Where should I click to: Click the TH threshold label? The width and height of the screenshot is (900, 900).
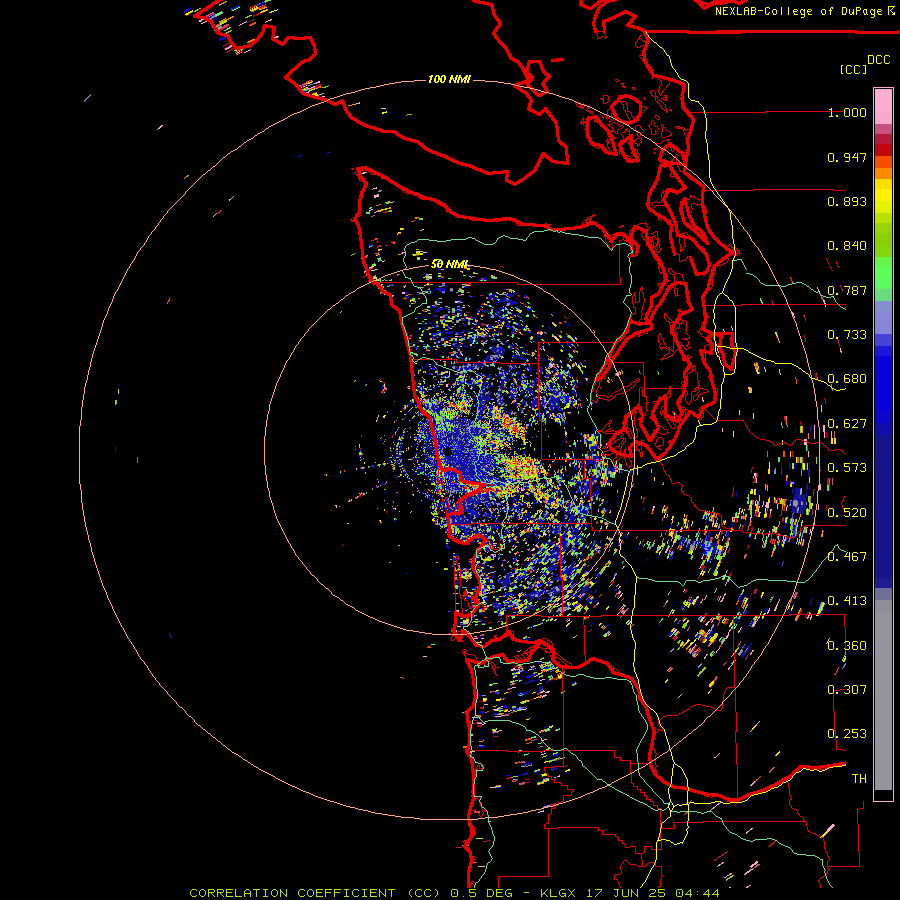point(859,779)
